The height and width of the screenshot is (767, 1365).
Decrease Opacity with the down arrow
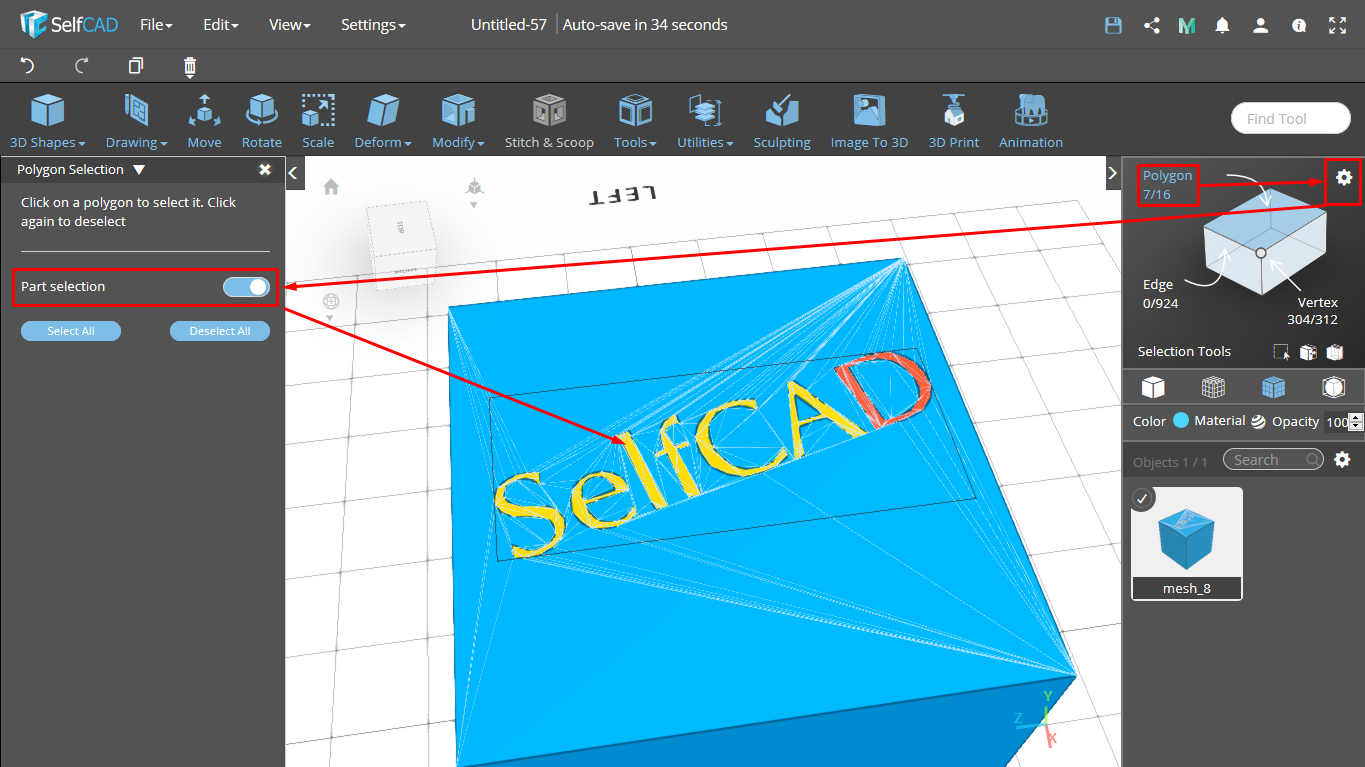coord(1356,426)
